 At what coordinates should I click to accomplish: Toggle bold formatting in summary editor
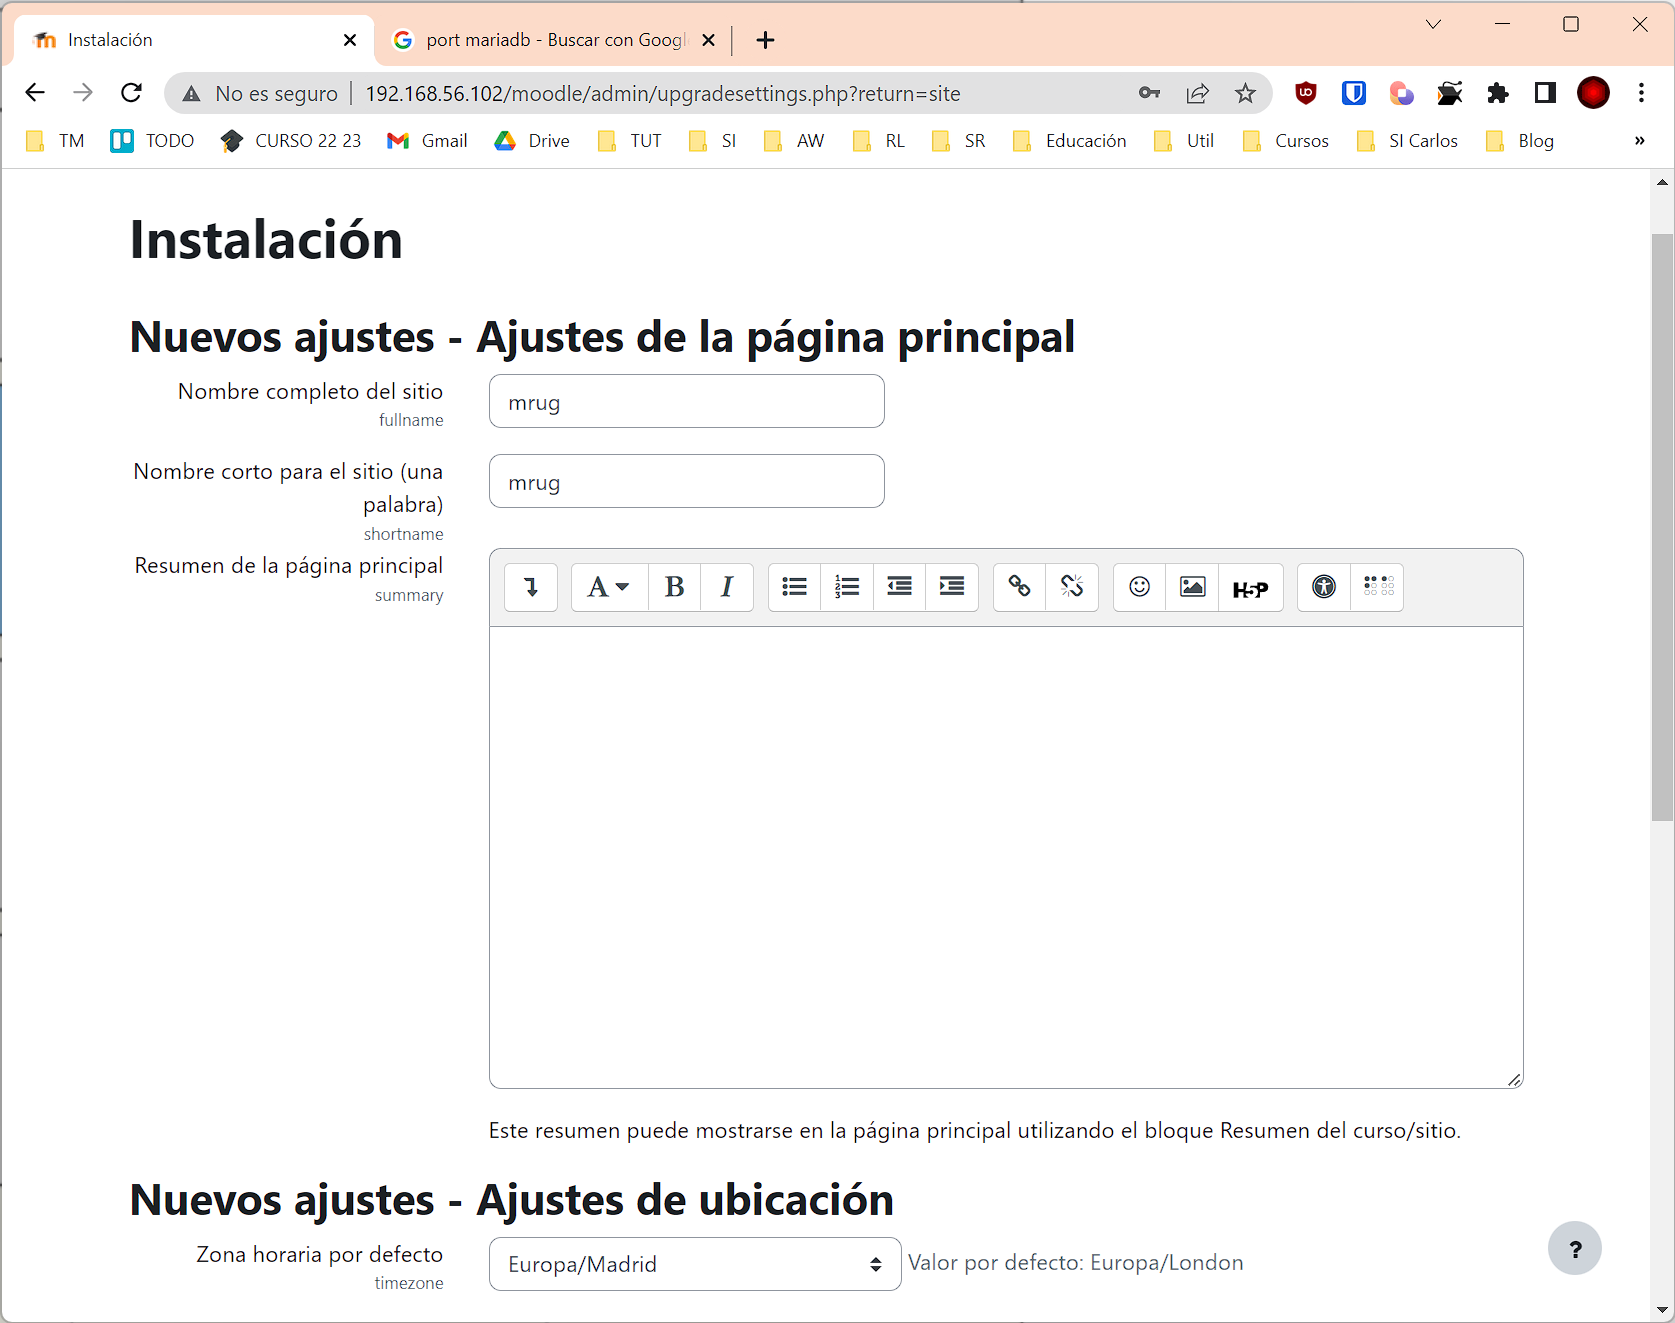674,587
